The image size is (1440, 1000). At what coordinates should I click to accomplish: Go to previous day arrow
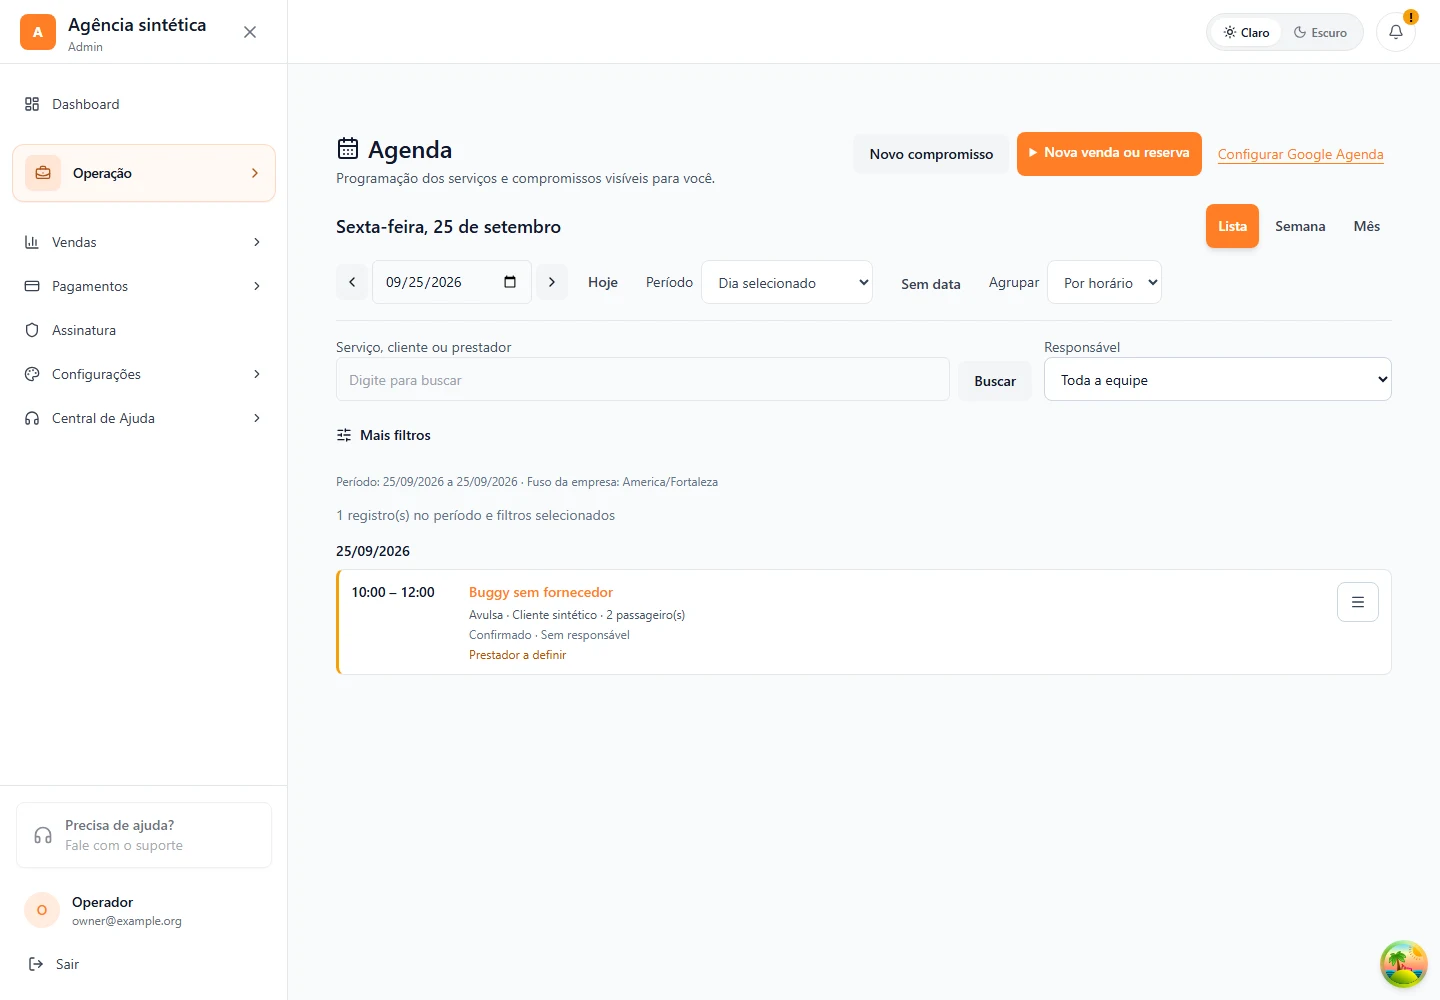coord(352,282)
